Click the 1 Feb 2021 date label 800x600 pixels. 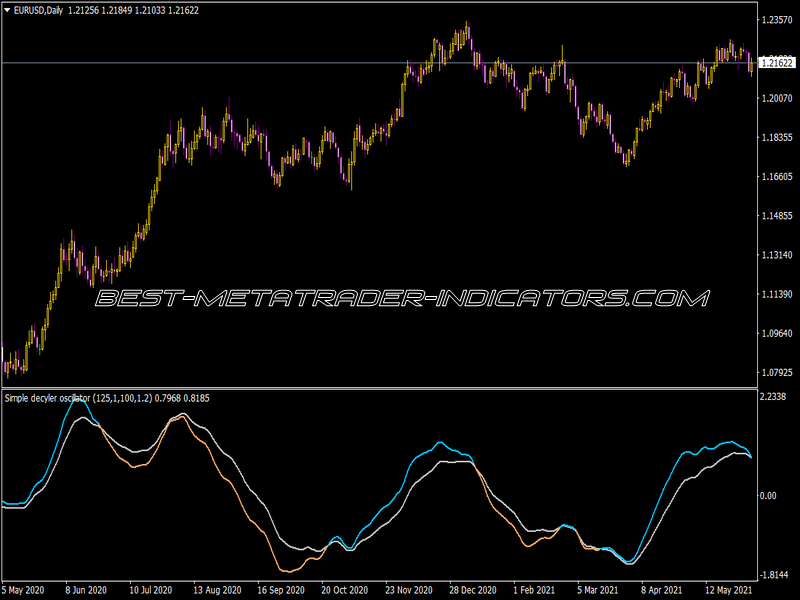coord(534,590)
